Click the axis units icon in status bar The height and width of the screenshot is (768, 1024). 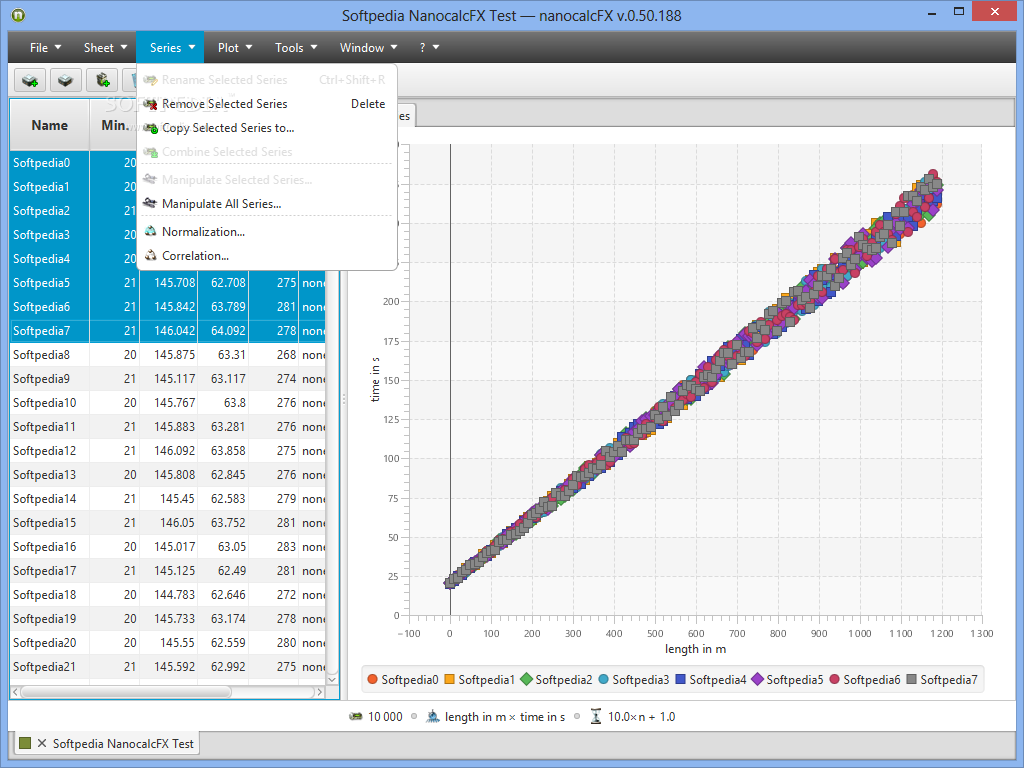coord(433,717)
